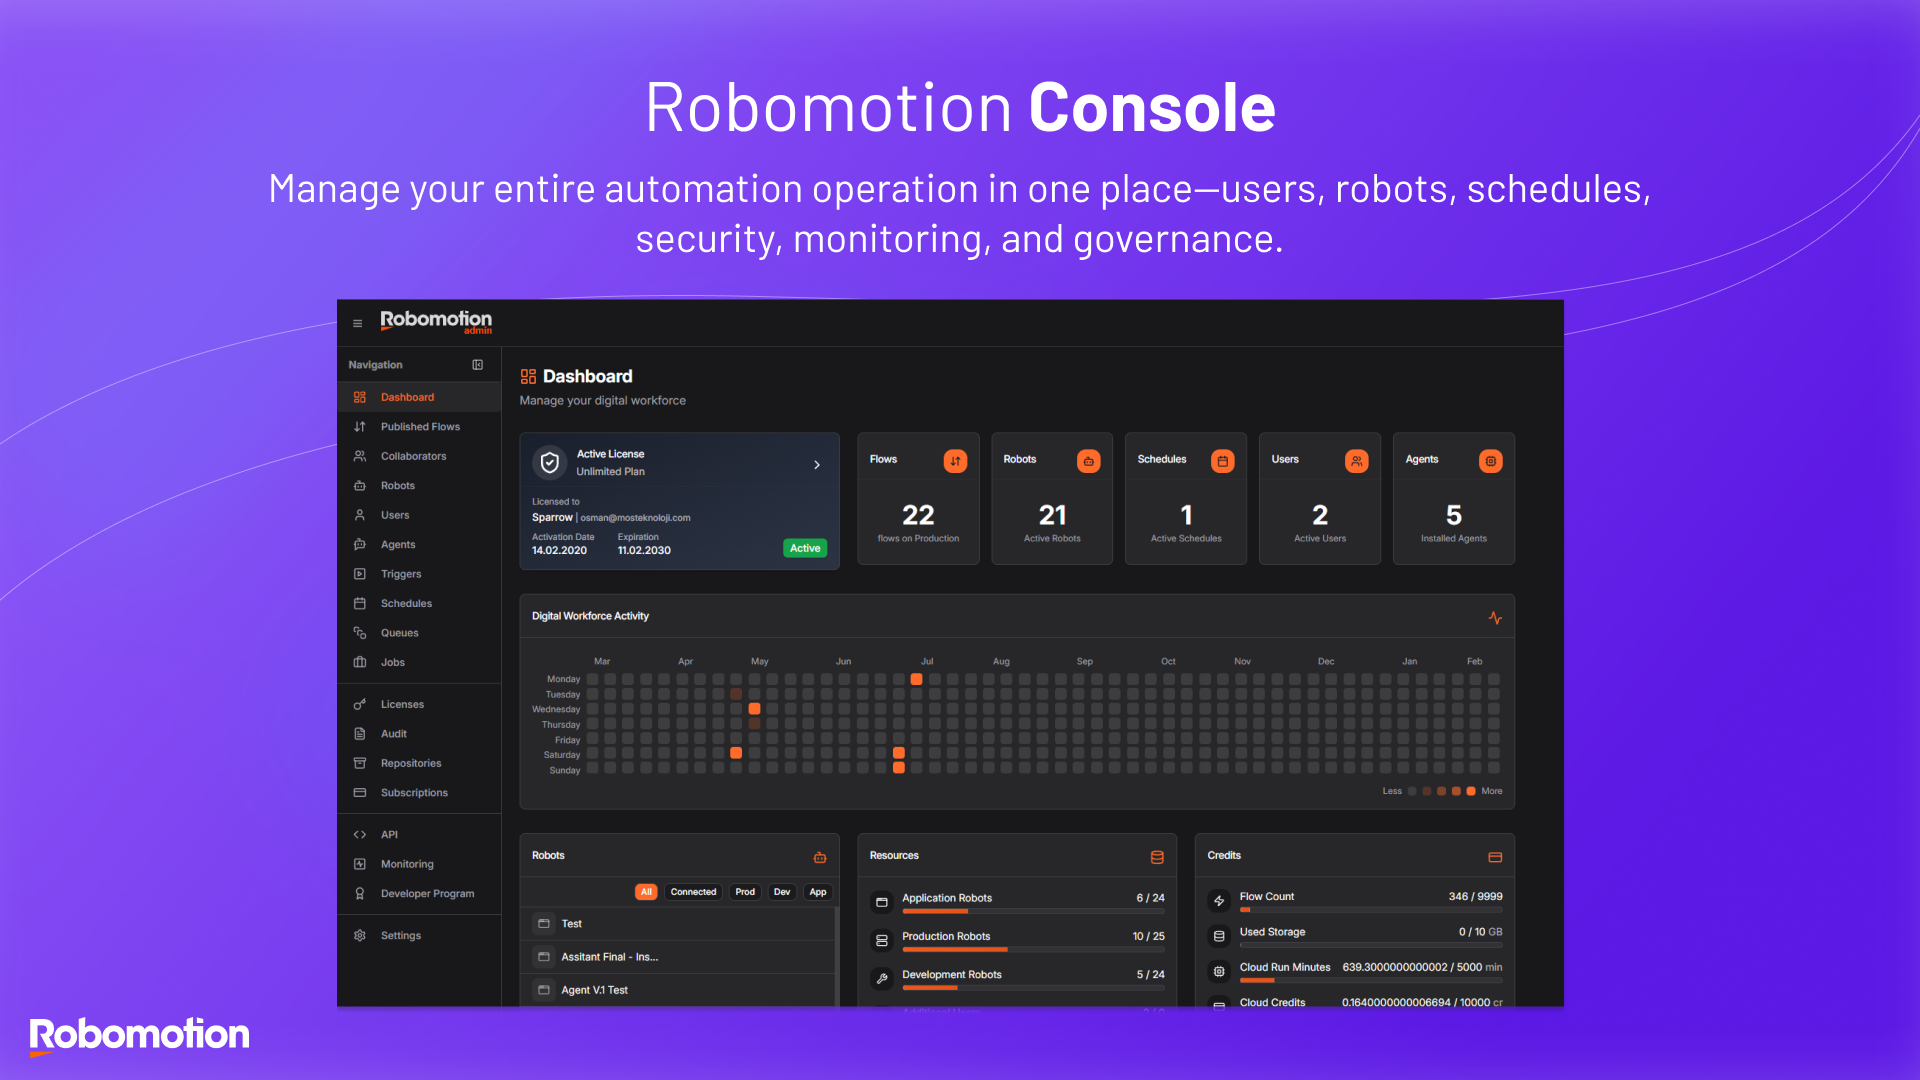Open the hamburger menu next to Robomotion logo

[357, 323]
